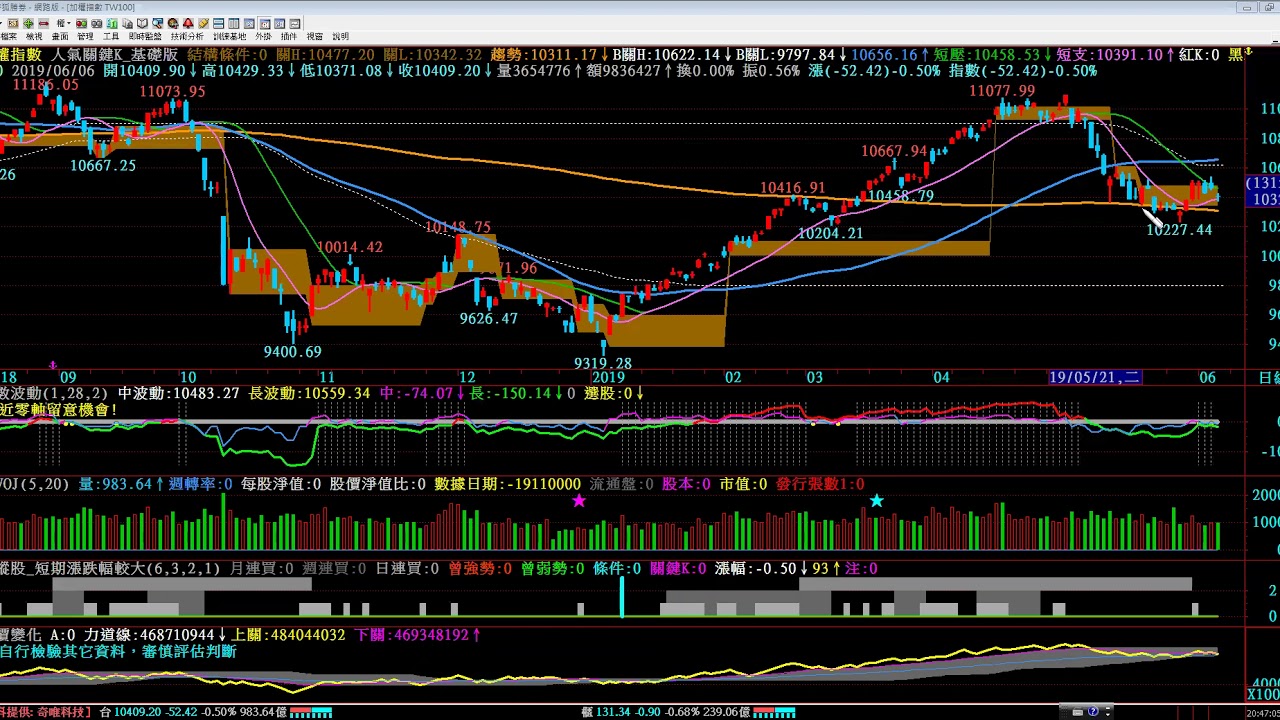Viewport: 1280px width, 720px height.
Task: Click the red minus zoom-out toolbar icon
Action: pos(44,23)
